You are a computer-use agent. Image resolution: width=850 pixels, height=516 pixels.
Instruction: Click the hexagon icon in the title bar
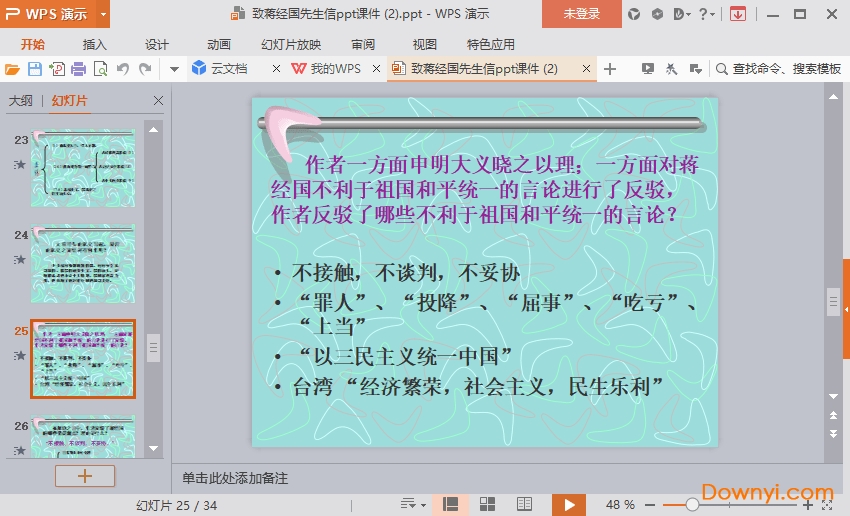click(657, 14)
